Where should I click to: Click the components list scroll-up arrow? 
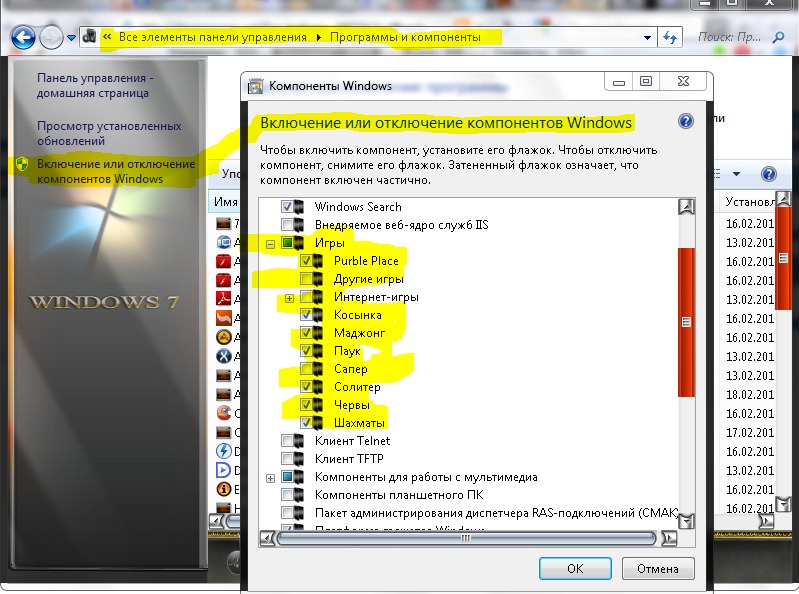[686, 207]
